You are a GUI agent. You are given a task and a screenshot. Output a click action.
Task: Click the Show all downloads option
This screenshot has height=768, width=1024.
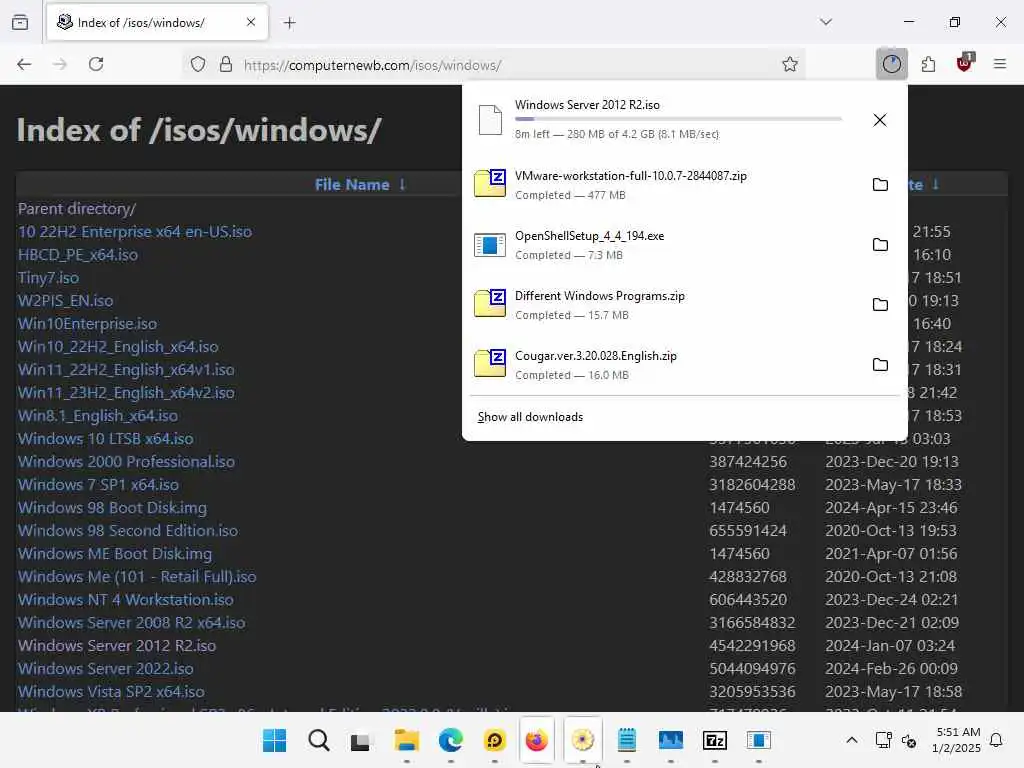coord(530,417)
